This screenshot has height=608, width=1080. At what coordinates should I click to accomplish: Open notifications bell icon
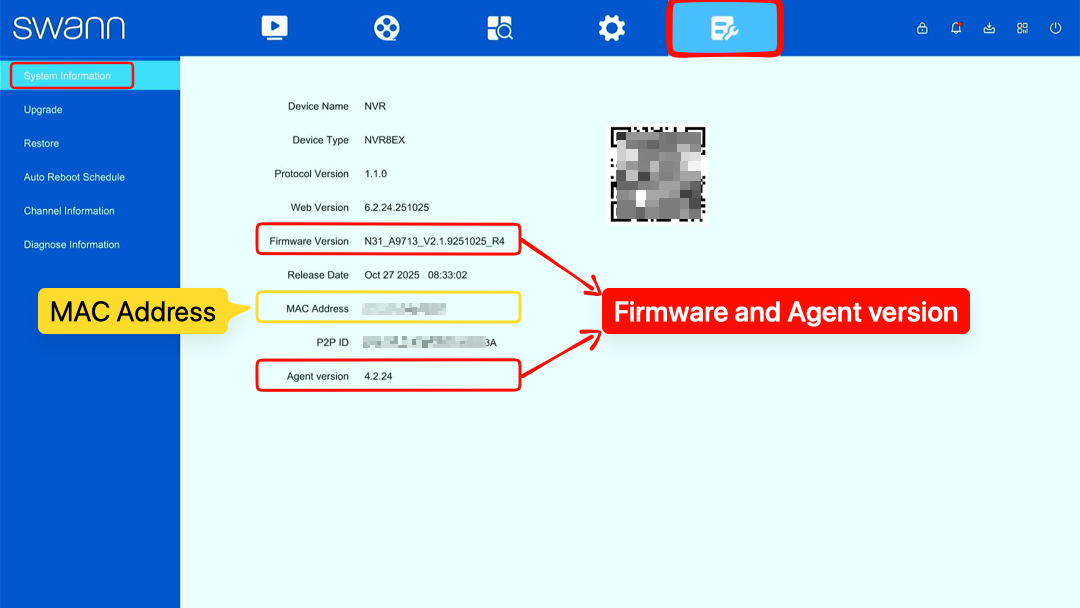tap(955, 28)
